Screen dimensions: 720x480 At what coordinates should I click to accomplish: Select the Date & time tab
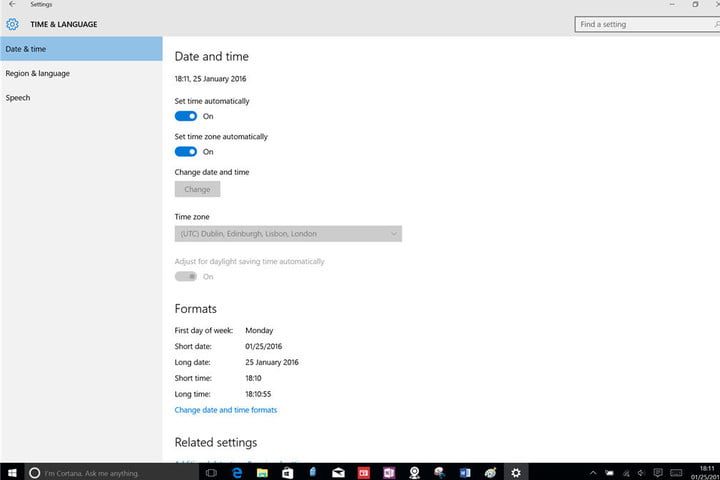click(81, 49)
